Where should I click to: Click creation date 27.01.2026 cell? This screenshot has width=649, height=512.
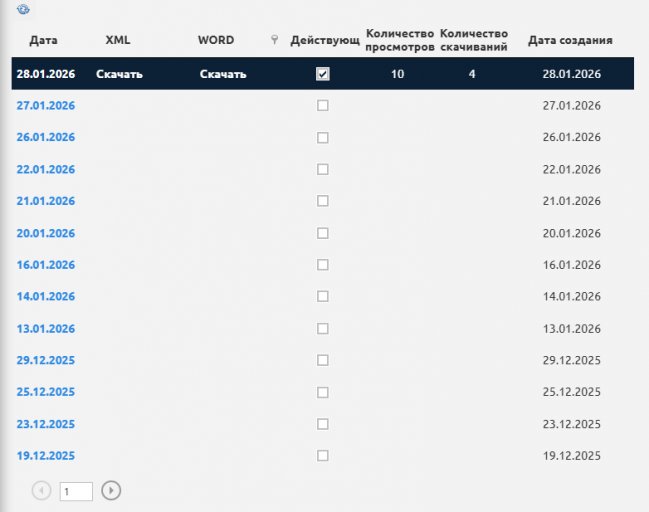coord(572,106)
